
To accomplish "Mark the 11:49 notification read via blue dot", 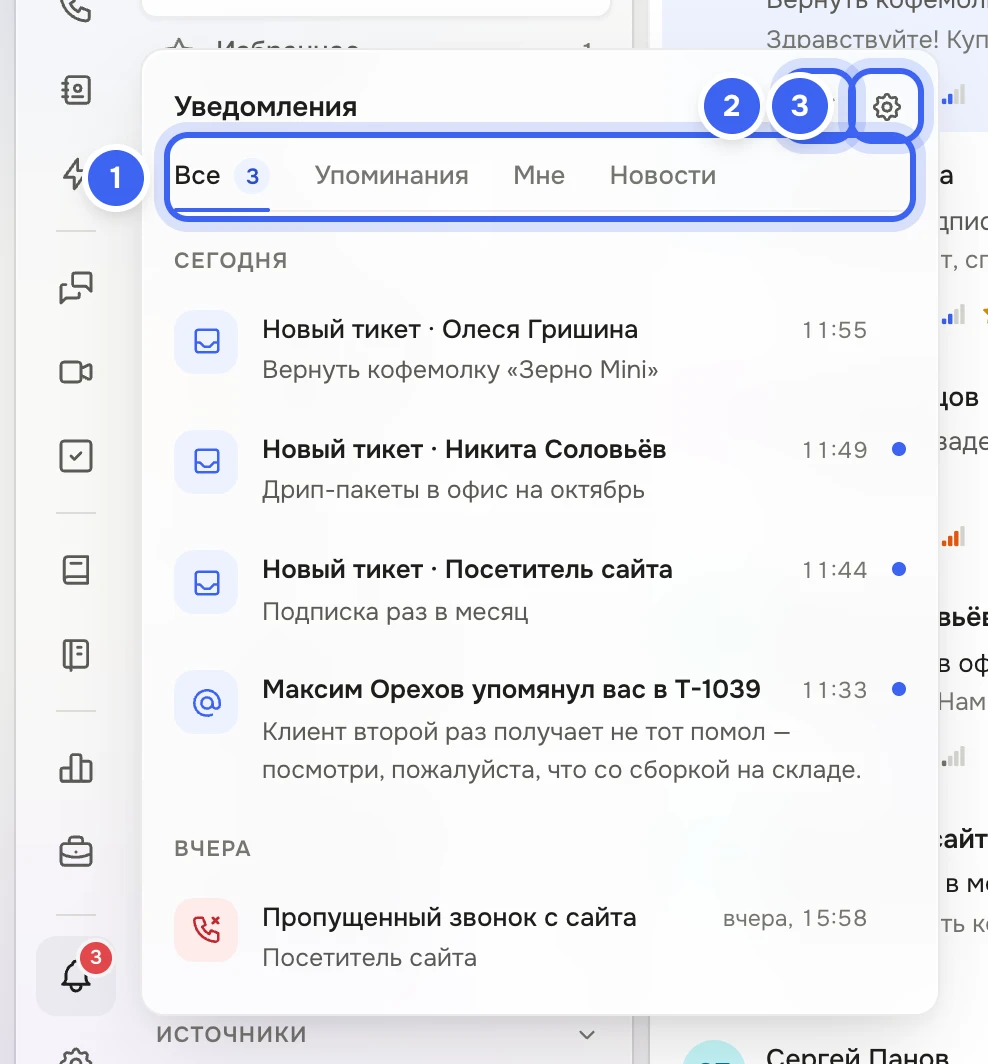I will [899, 449].
